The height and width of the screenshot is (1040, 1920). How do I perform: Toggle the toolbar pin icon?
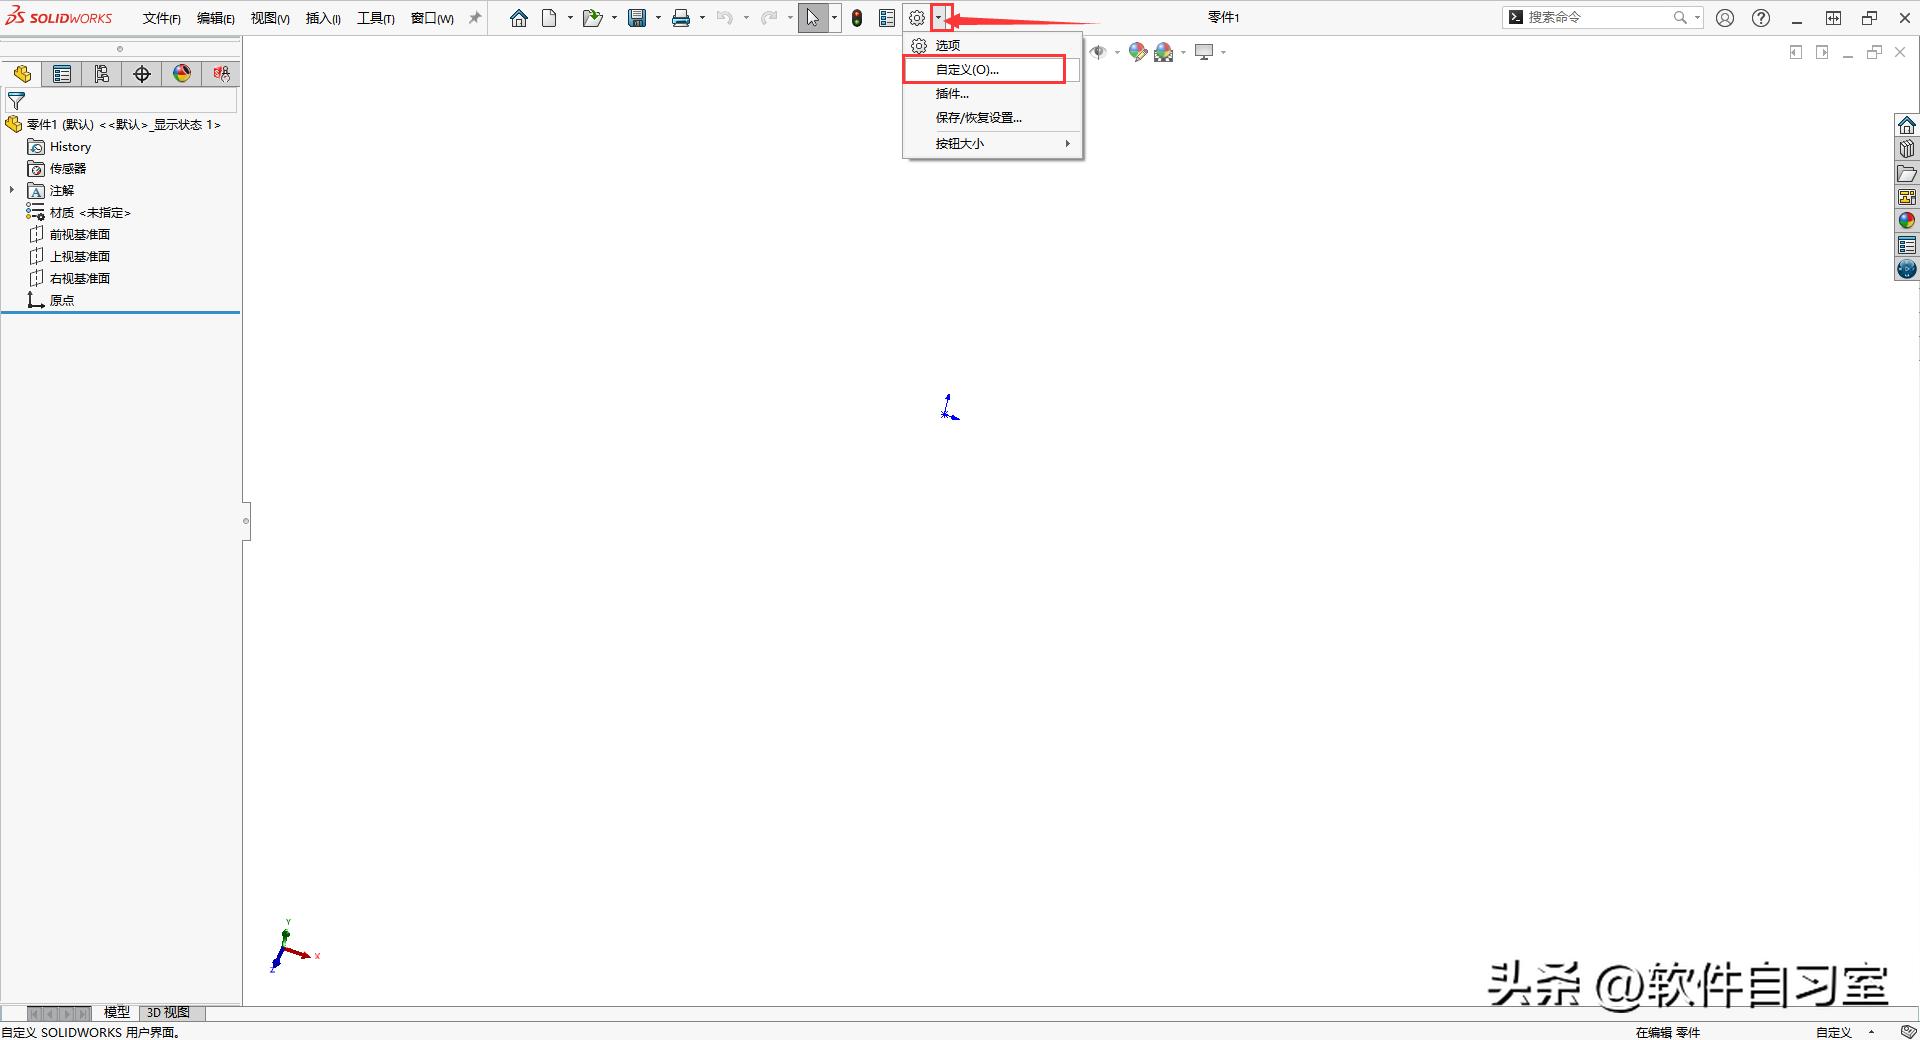474,17
